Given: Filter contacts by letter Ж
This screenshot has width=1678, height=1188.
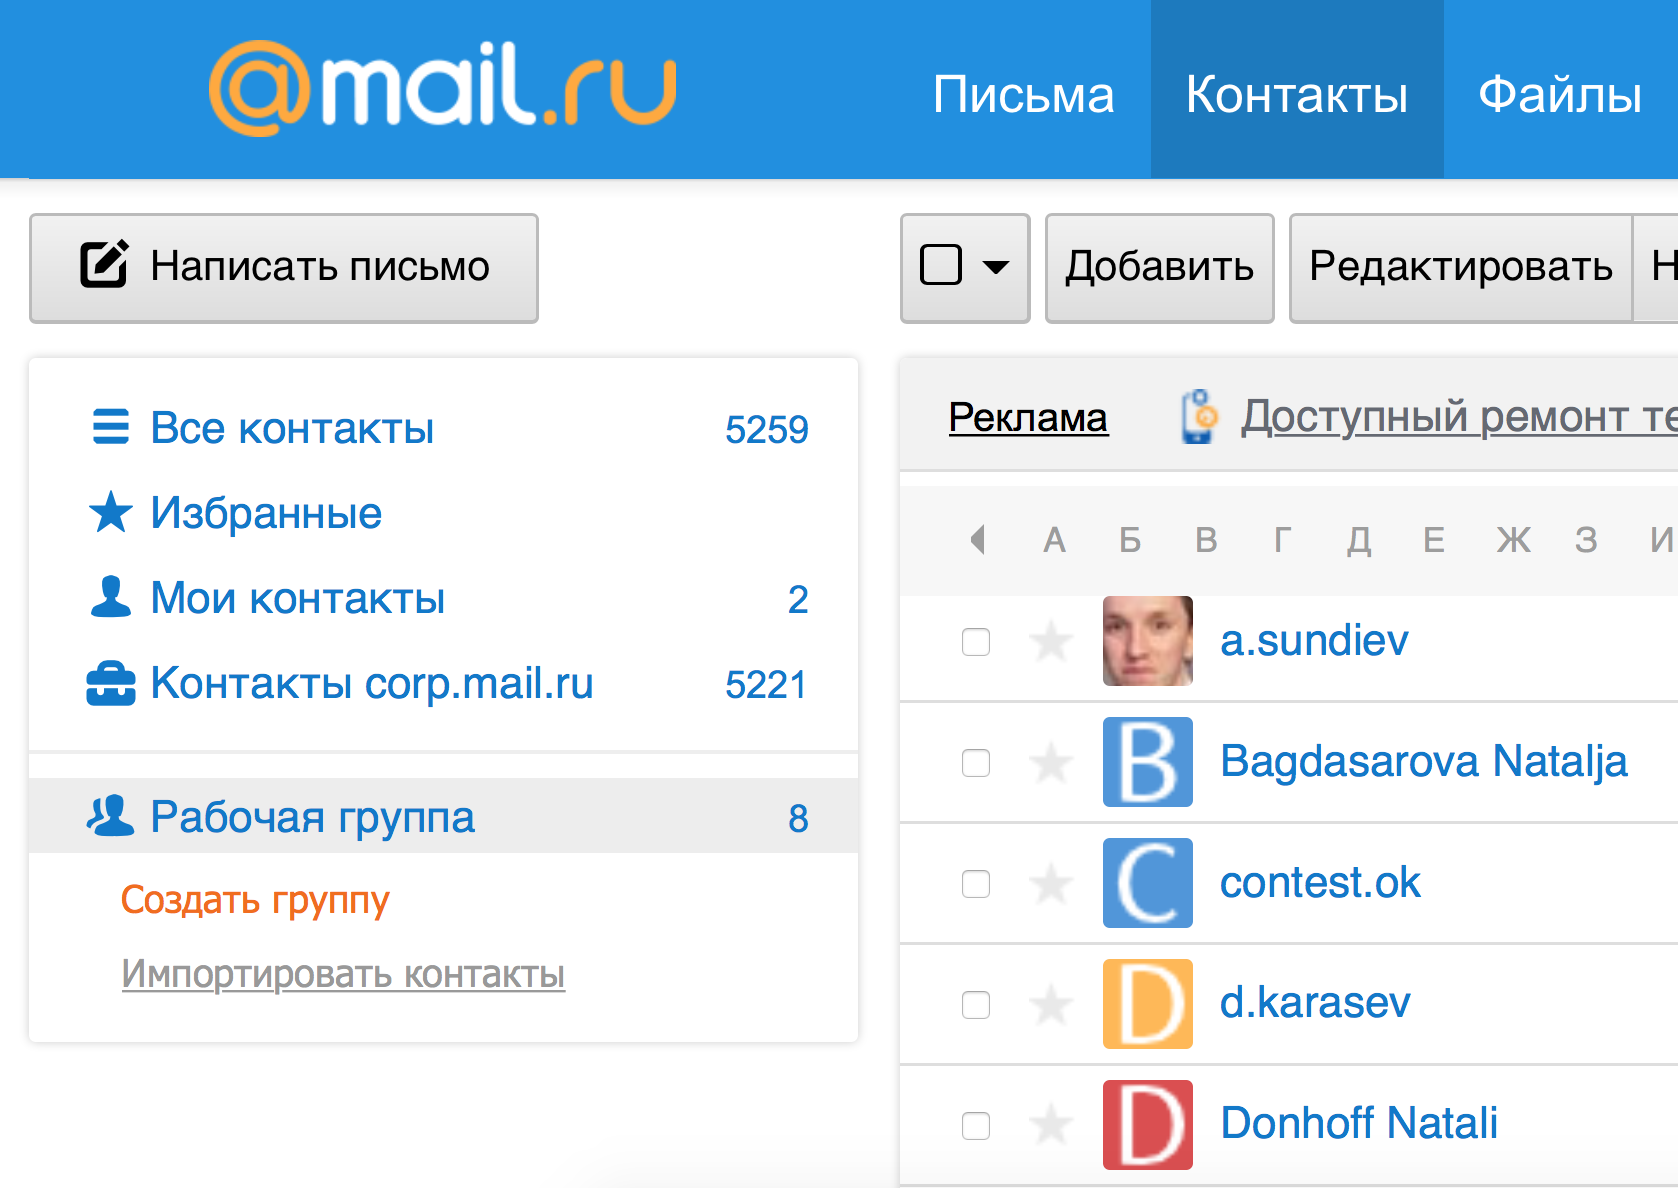Looking at the screenshot, I should click(x=1513, y=540).
